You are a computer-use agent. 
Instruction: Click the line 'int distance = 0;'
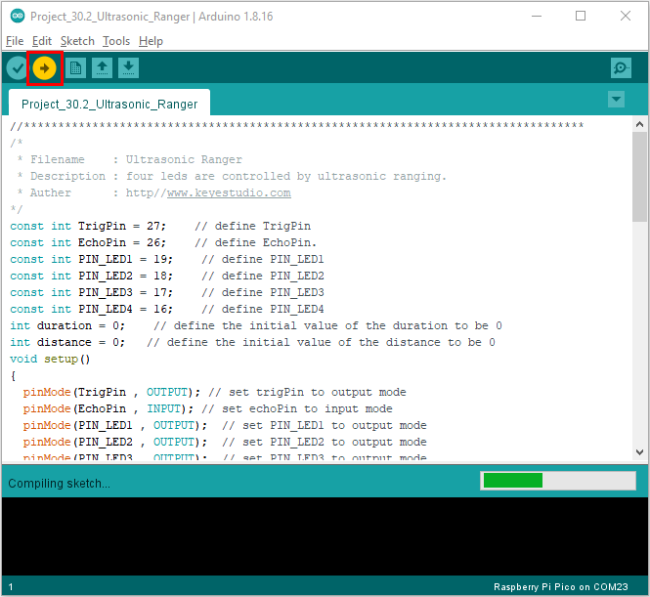point(67,342)
